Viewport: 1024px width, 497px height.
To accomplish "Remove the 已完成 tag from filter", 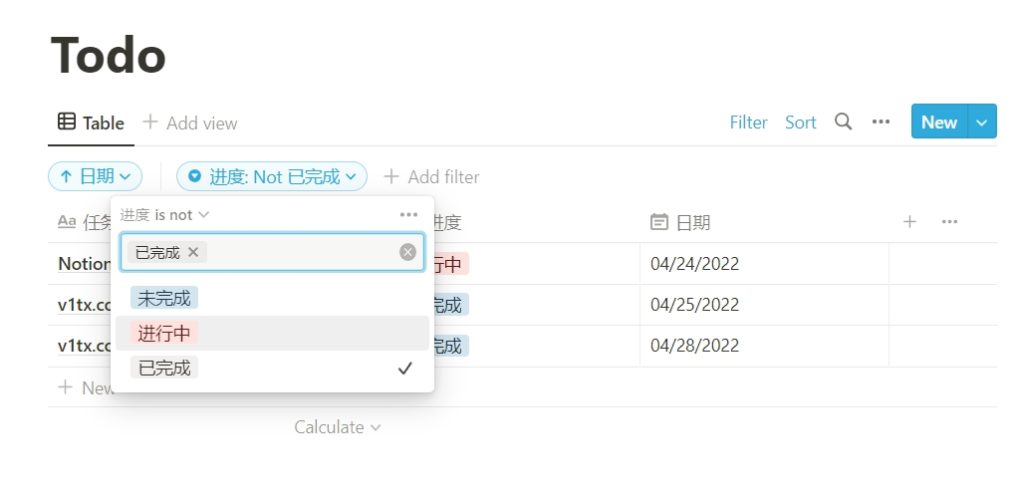I will pos(193,252).
